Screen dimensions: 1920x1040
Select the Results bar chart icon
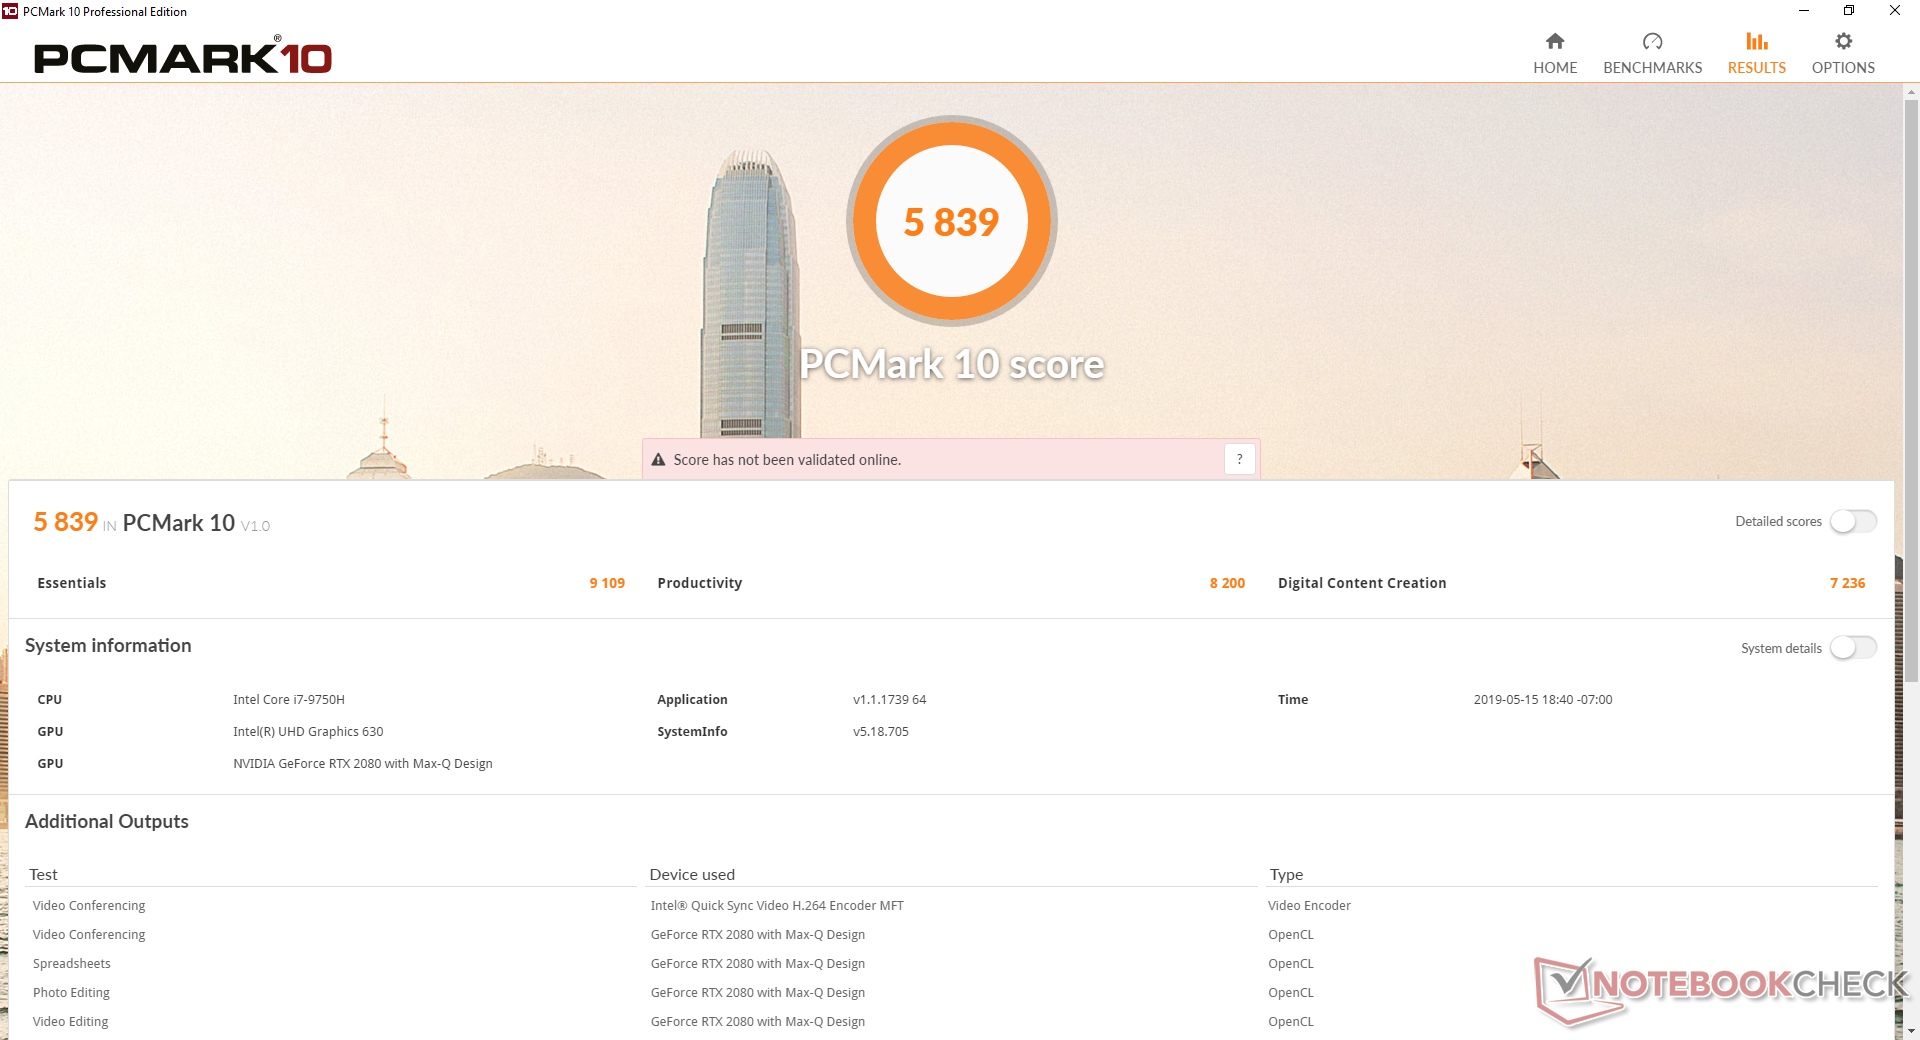1756,42
